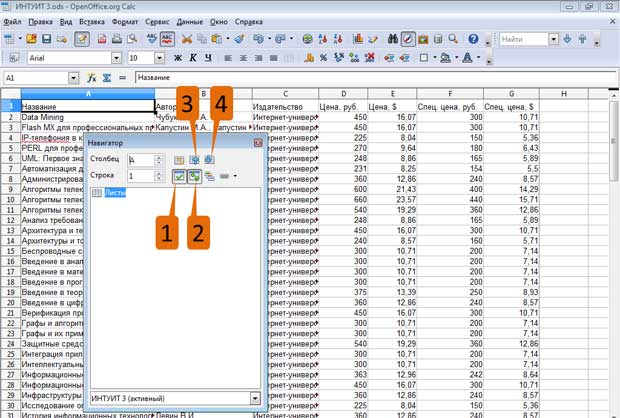The image size is (620, 418).
Task: Undo the last action
Action: (259, 39)
